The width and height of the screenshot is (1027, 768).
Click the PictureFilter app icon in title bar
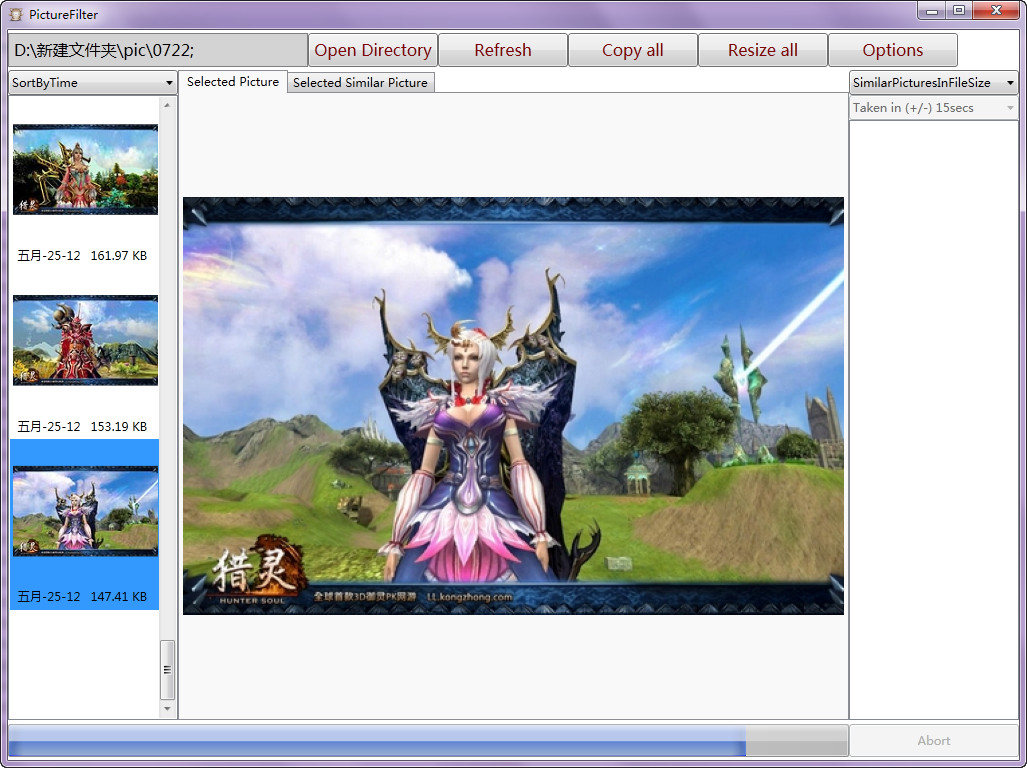pyautogui.click(x=16, y=14)
